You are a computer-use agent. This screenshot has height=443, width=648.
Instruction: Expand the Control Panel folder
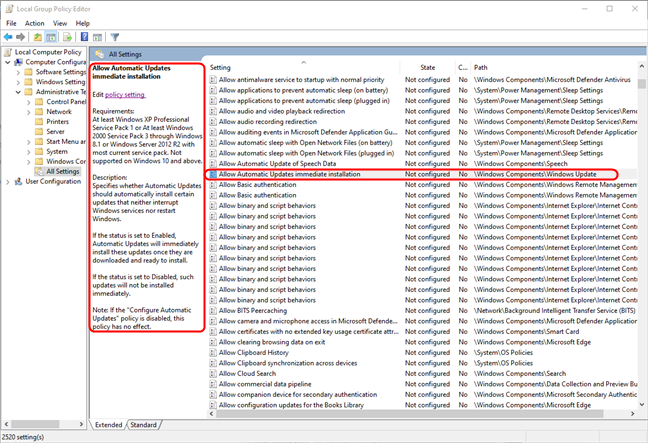[29, 102]
